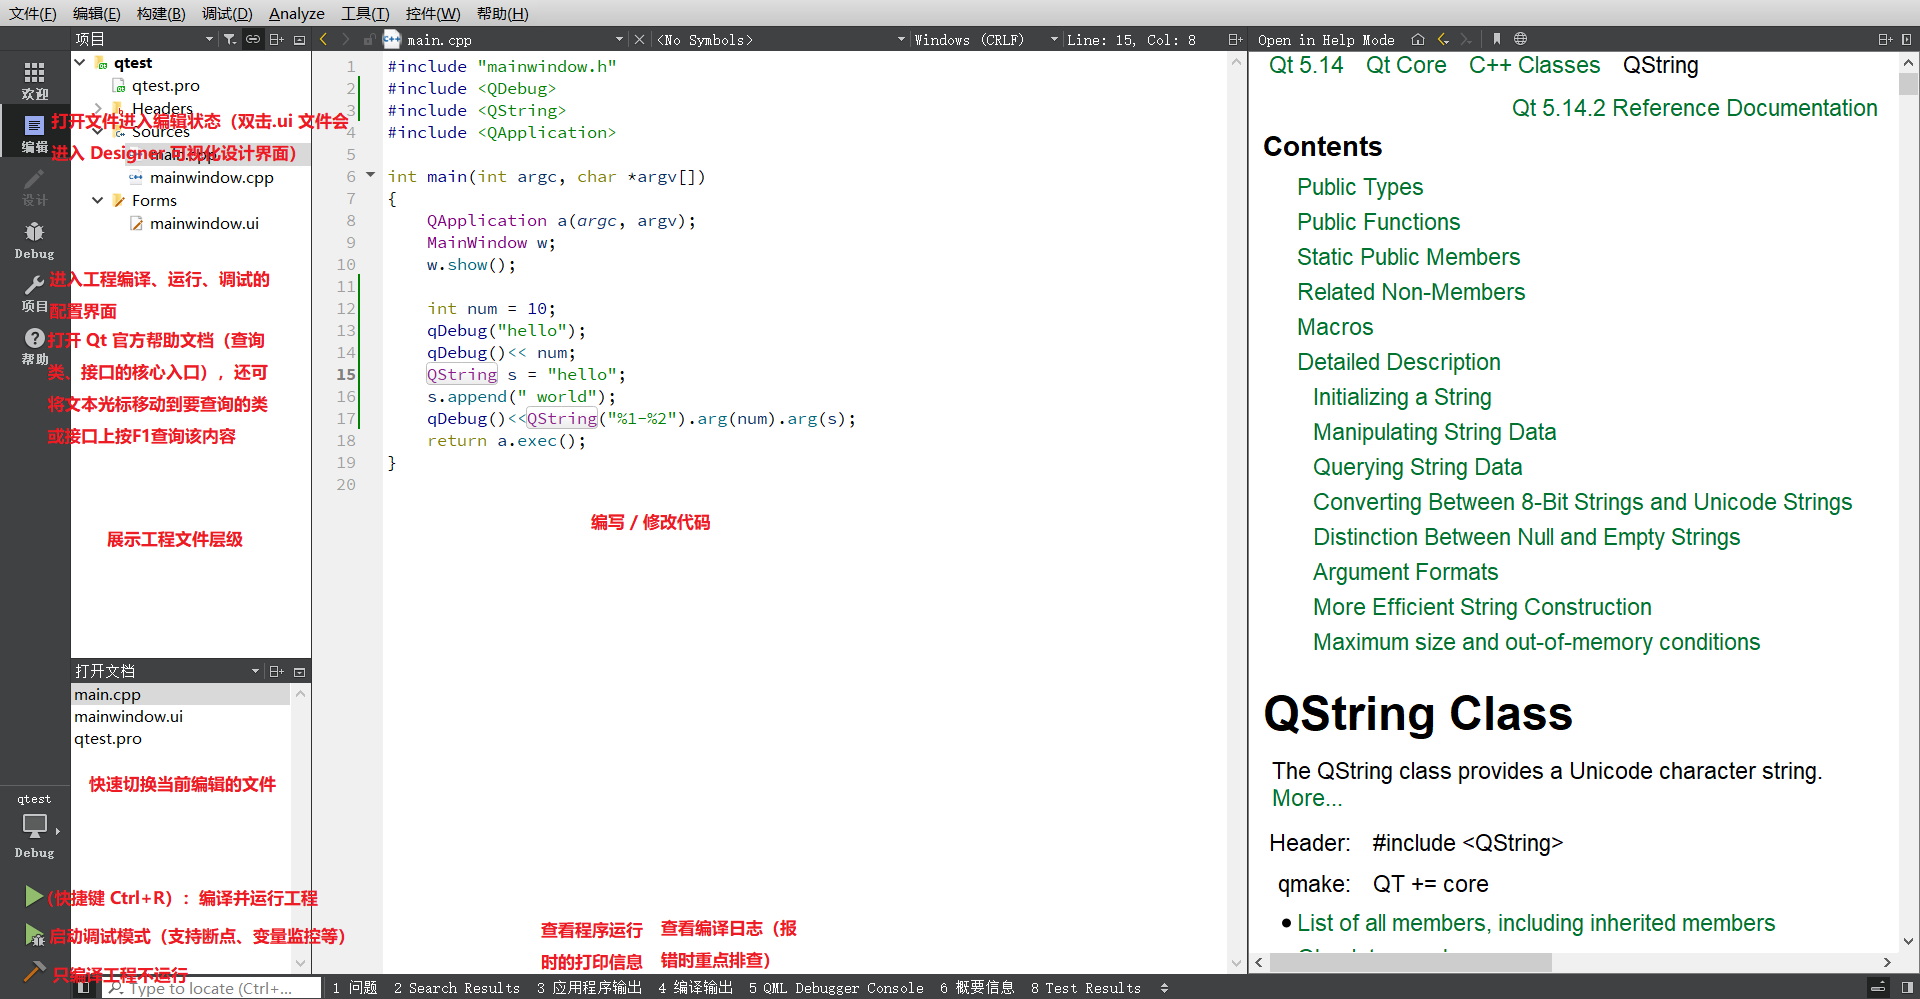Collapse the Forms folder
1920x999 pixels.
(98, 200)
